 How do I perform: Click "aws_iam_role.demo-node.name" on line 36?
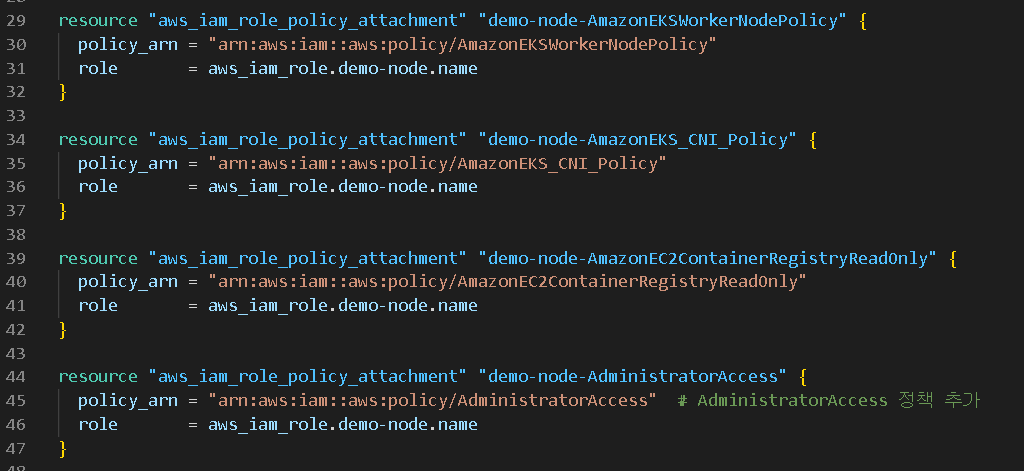(343, 187)
